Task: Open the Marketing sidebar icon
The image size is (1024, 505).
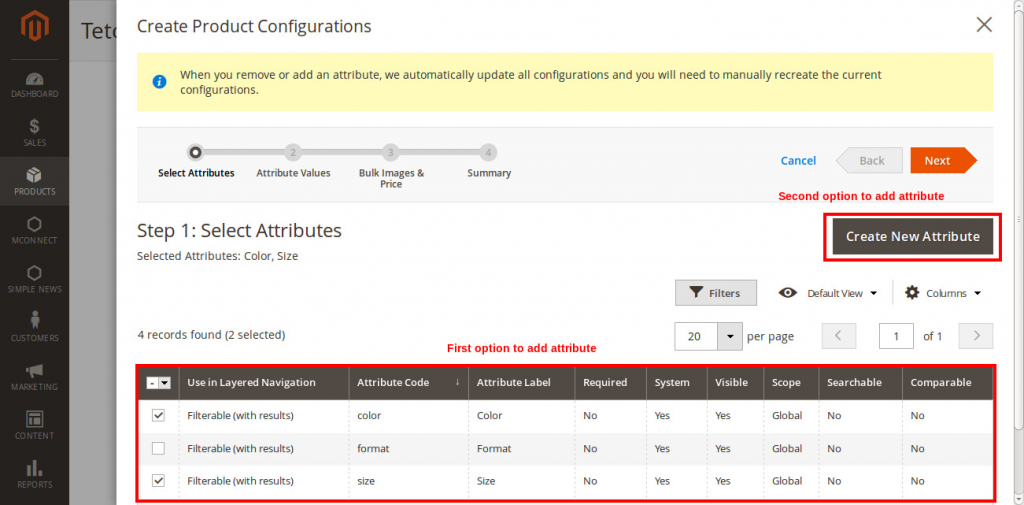Action: [34, 376]
